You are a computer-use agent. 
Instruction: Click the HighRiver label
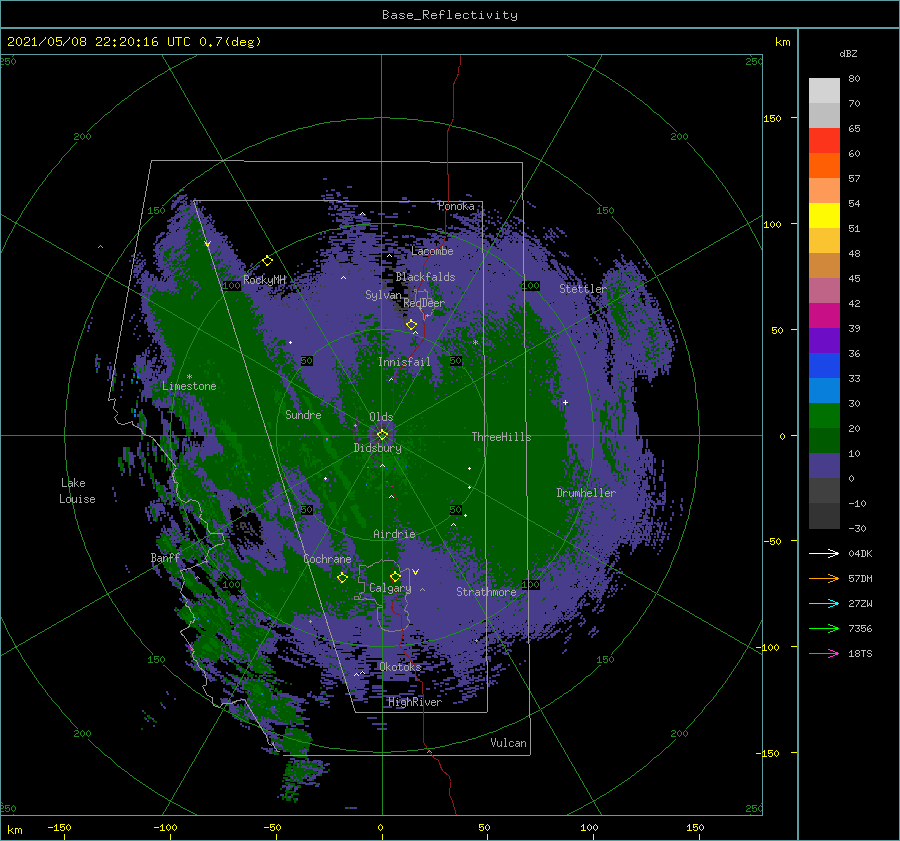[x=414, y=702]
